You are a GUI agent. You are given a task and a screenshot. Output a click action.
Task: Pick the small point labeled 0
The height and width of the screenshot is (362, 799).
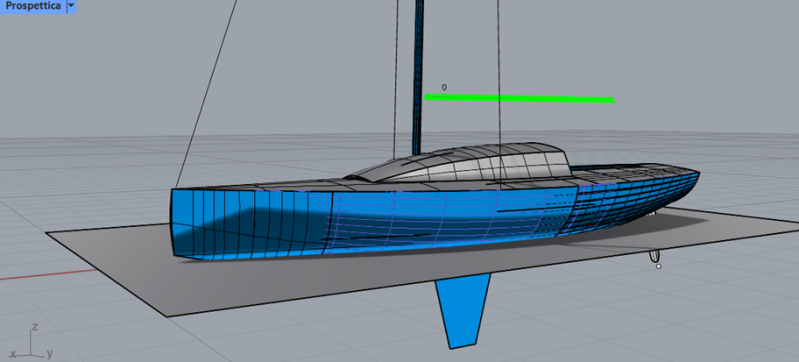(444, 87)
